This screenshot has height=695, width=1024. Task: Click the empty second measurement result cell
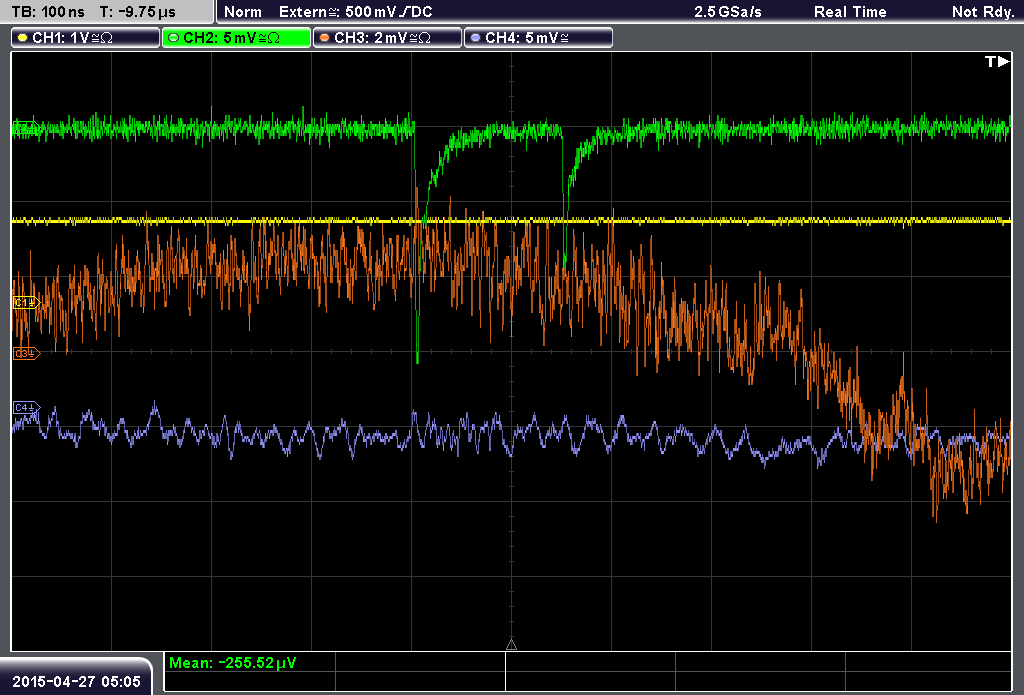tap(420, 662)
